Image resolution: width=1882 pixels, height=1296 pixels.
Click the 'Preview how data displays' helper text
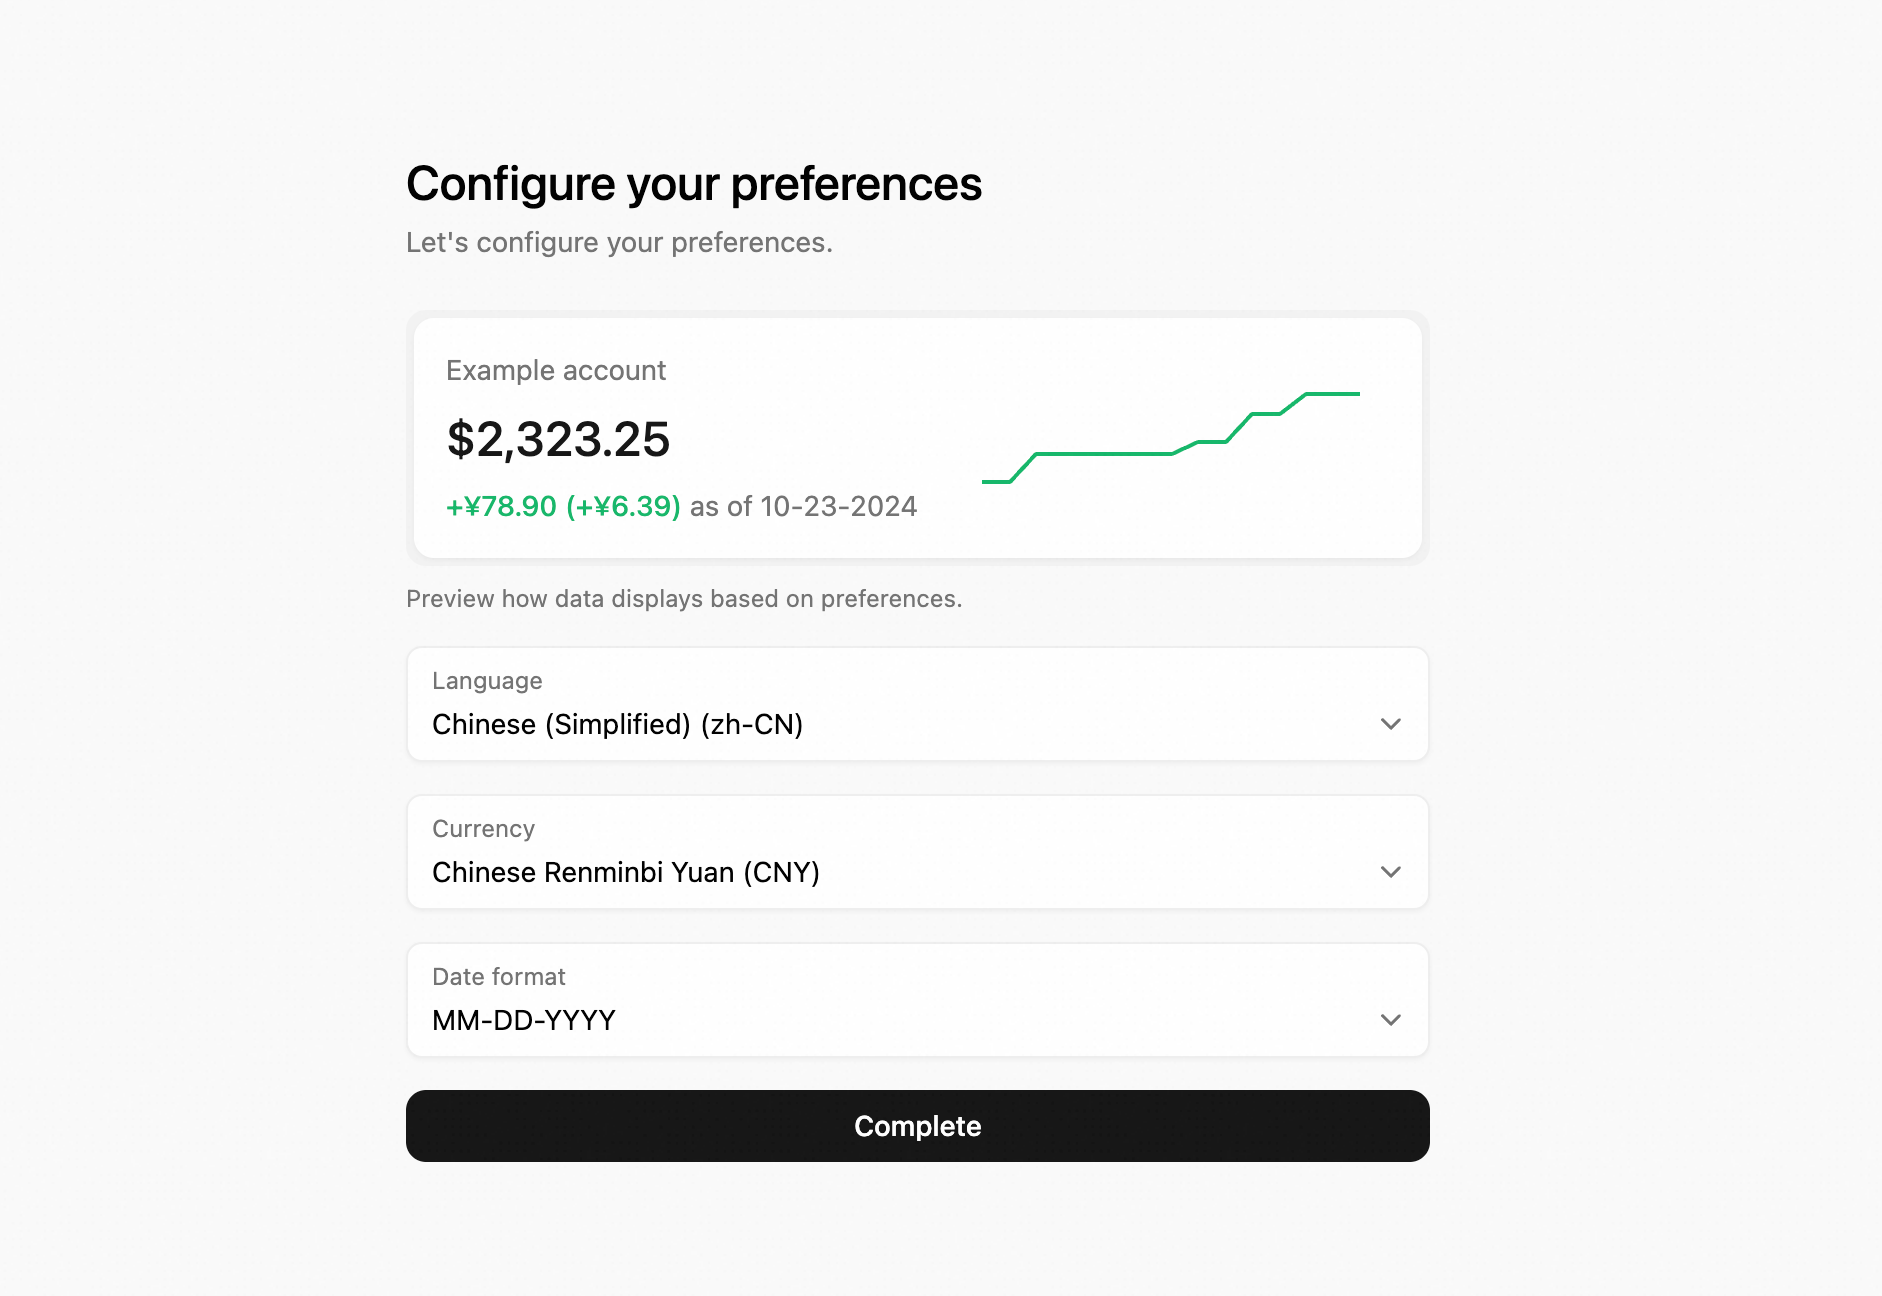click(684, 599)
